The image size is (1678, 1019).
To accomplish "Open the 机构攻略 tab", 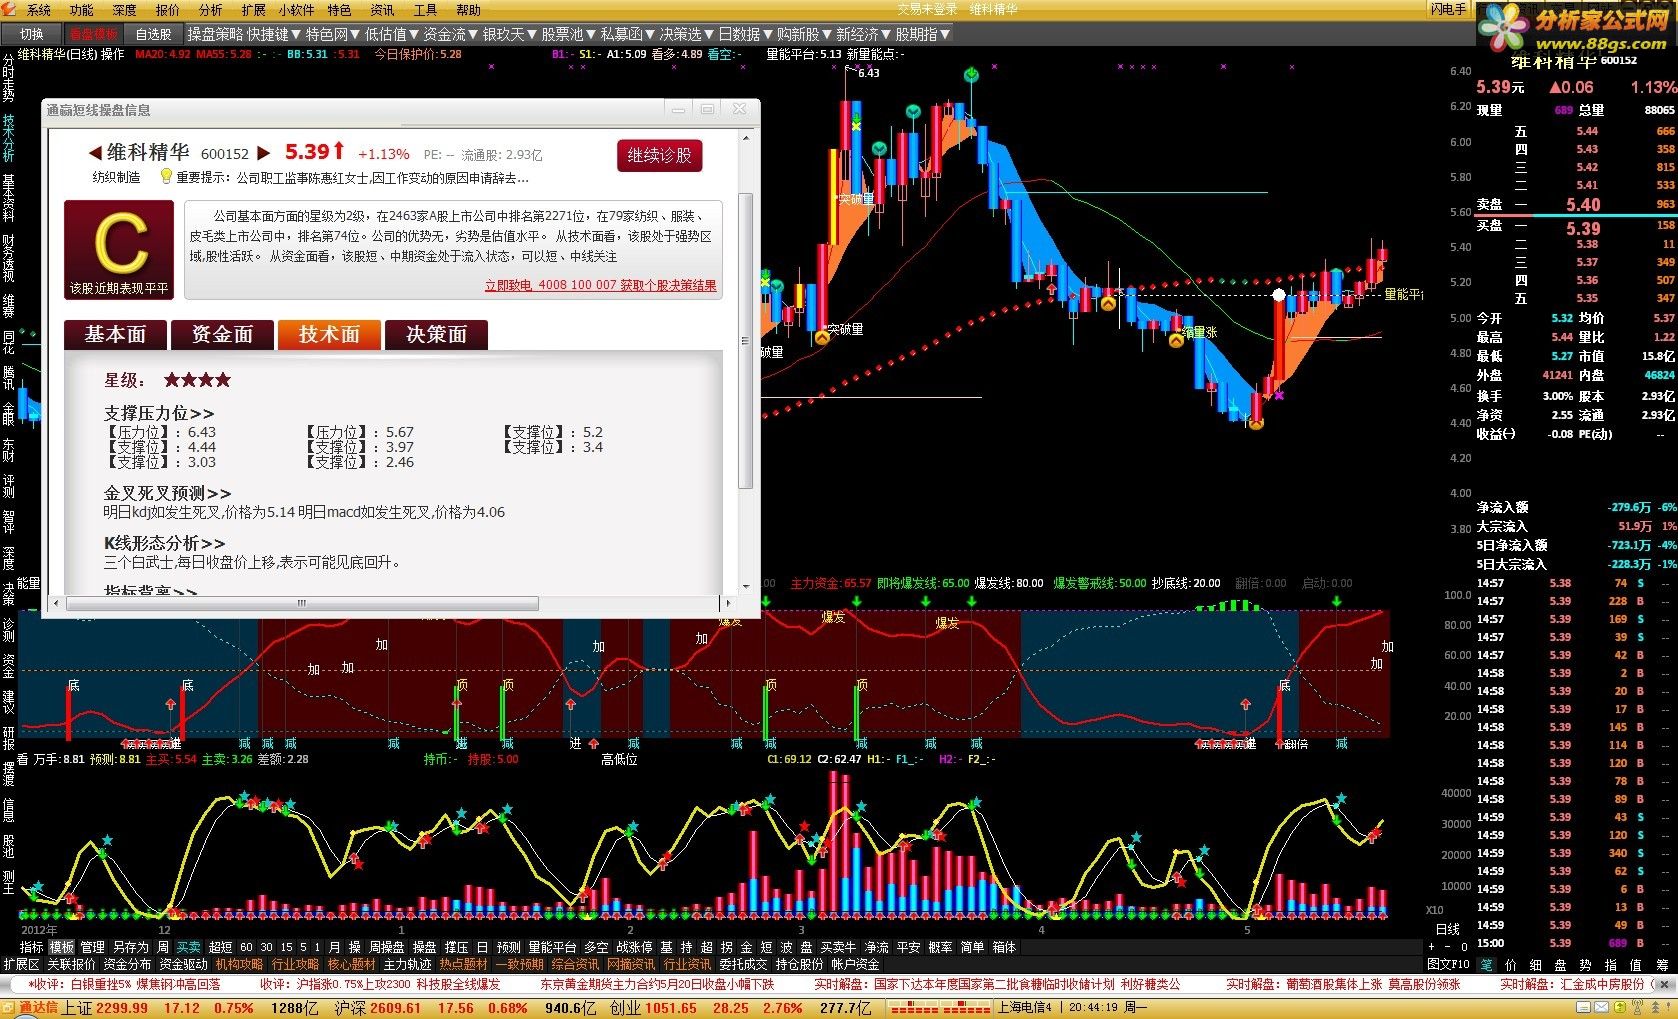I will pos(239,964).
